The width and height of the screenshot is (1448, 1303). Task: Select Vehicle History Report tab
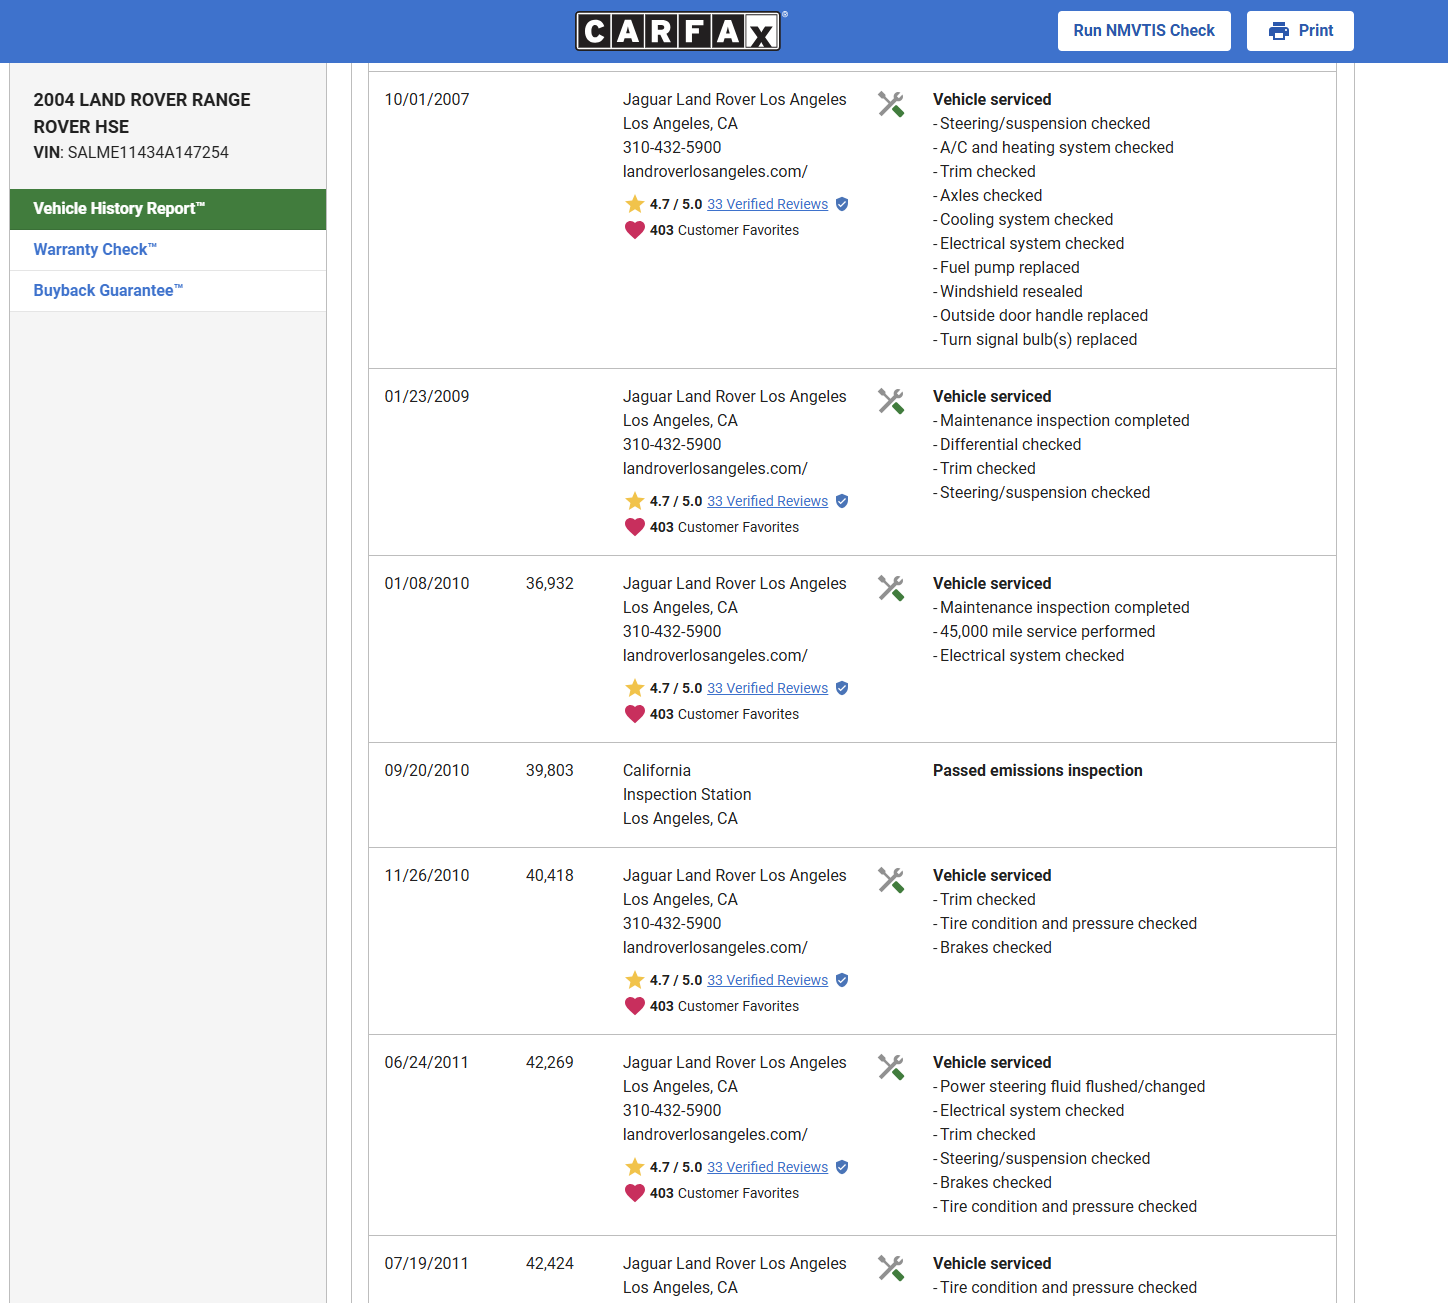click(x=168, y=209)
